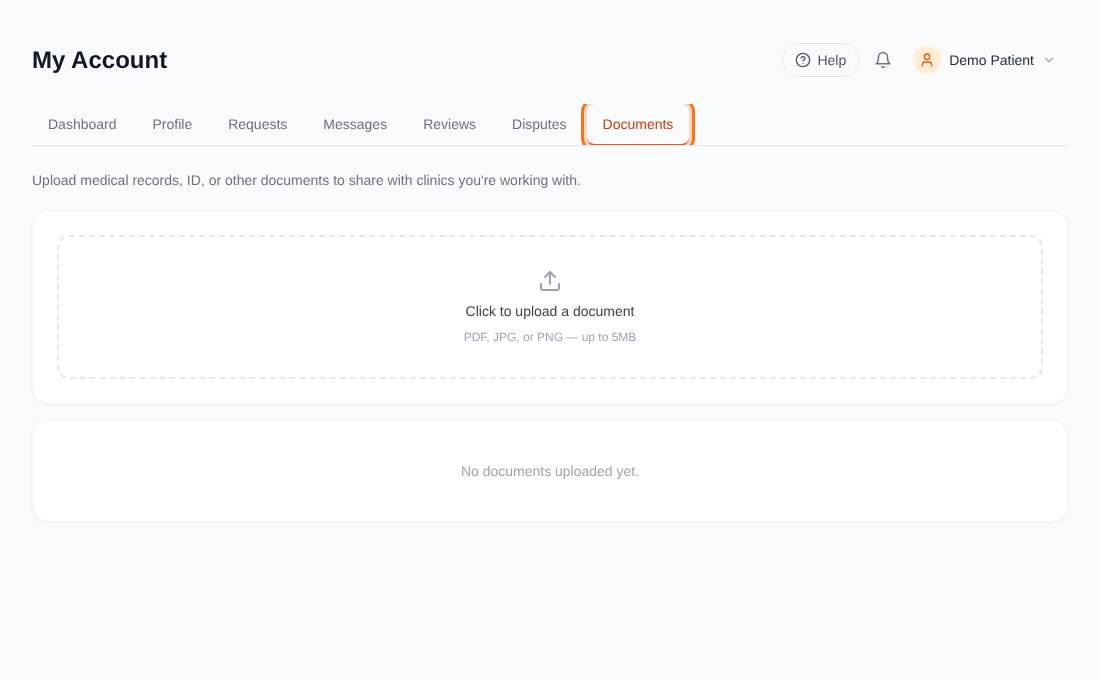This screenshot has height=680, width=1100.
Task: Click the 'No documents uploaded yet.' message
Action: 550,472
